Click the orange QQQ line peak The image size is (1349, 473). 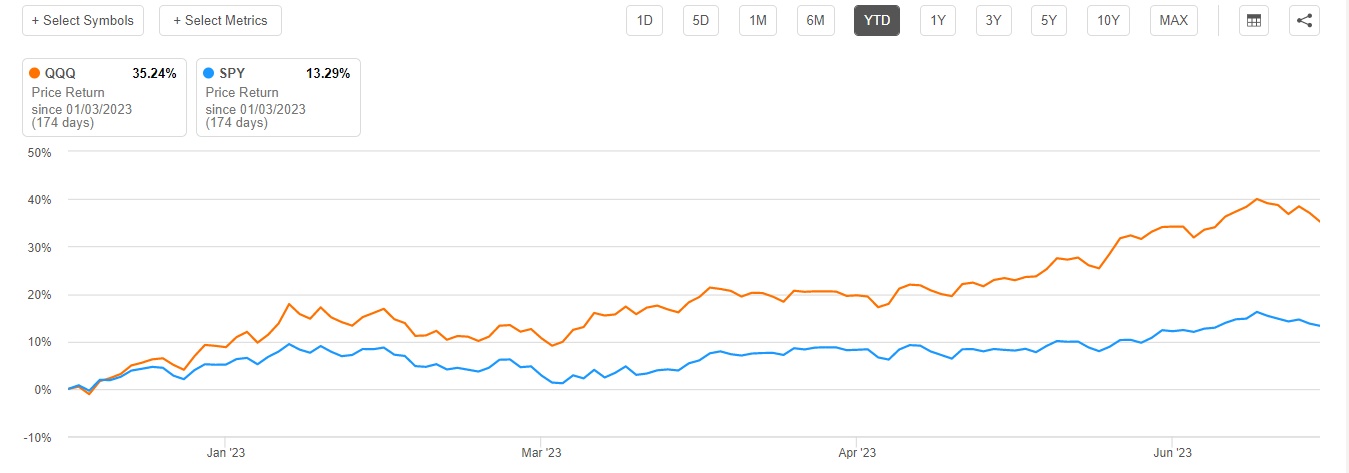(x=1258, y=200)
